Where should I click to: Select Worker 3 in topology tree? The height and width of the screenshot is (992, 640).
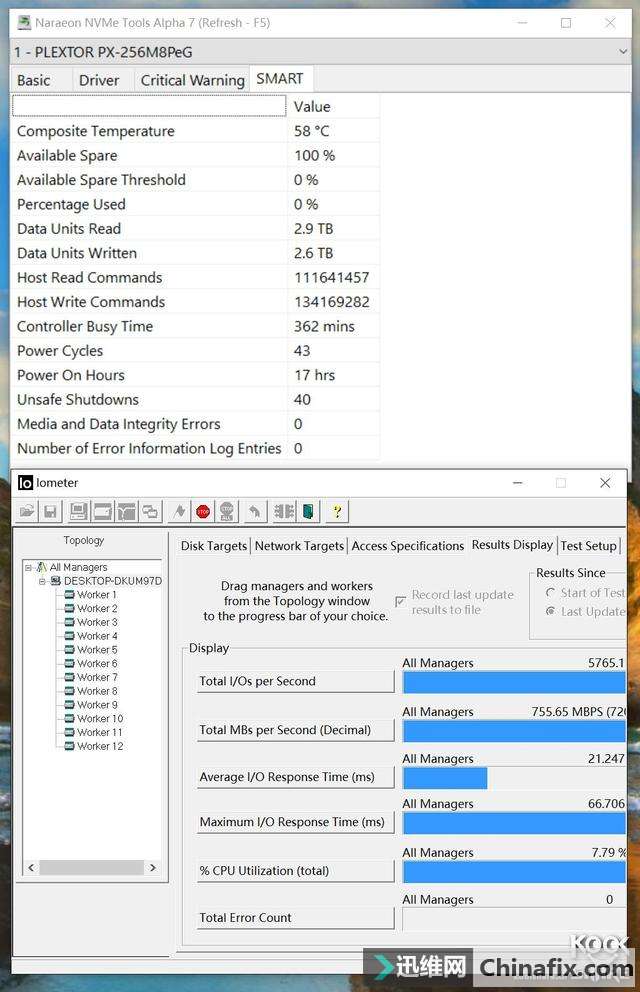point(90,623)
